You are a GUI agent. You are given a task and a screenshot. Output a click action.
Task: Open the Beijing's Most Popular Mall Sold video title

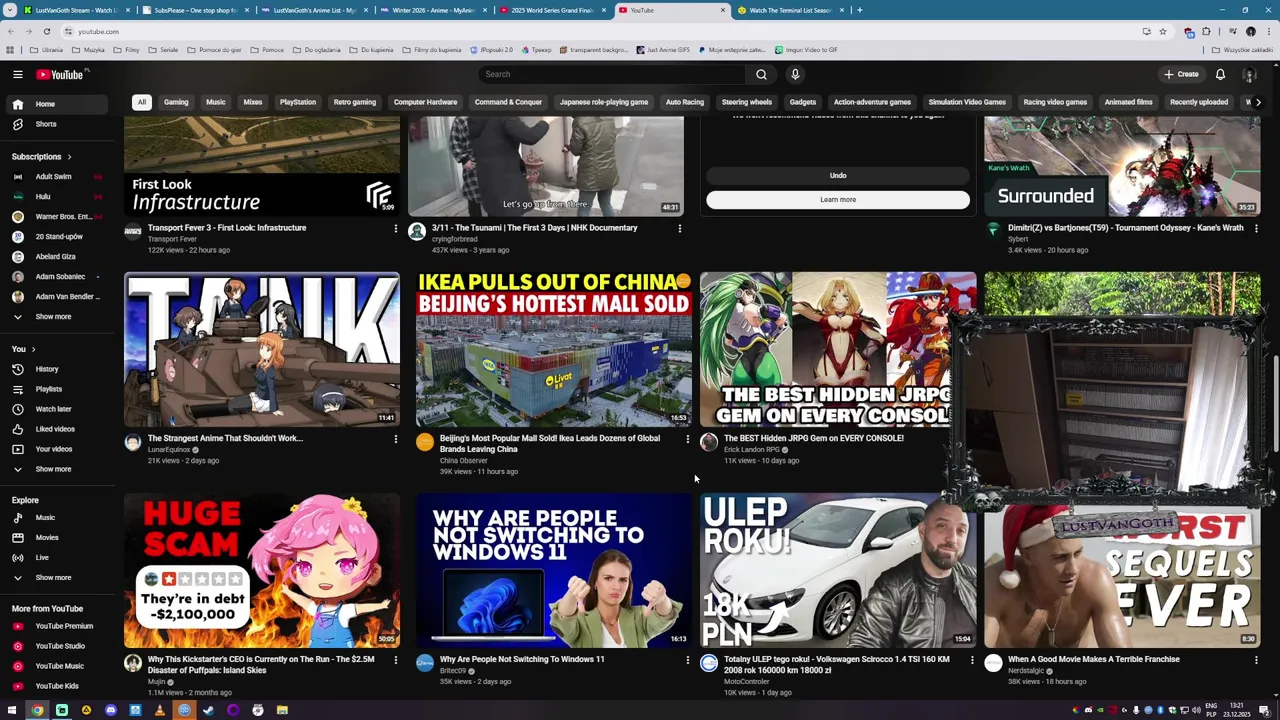coord(550,444)
